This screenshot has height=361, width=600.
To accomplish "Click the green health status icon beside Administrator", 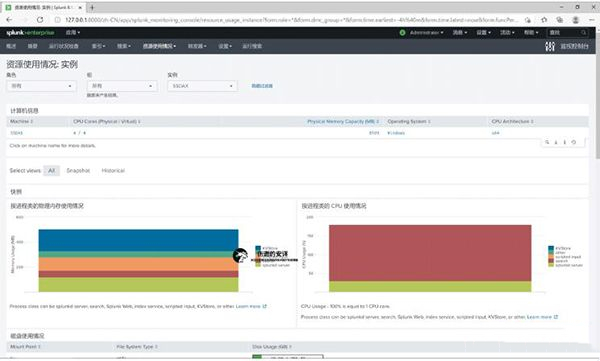I will pos(402,33).
